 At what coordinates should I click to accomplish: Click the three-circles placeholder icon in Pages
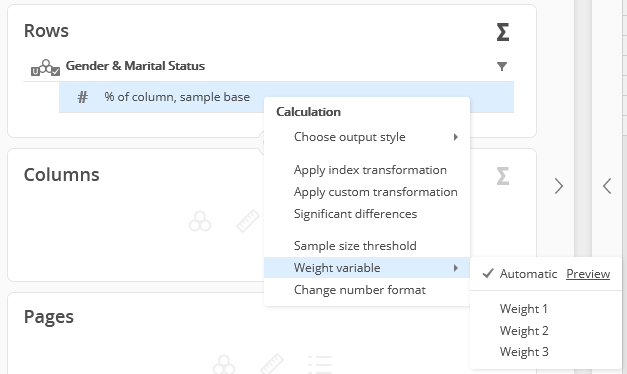tap(224, 364)
